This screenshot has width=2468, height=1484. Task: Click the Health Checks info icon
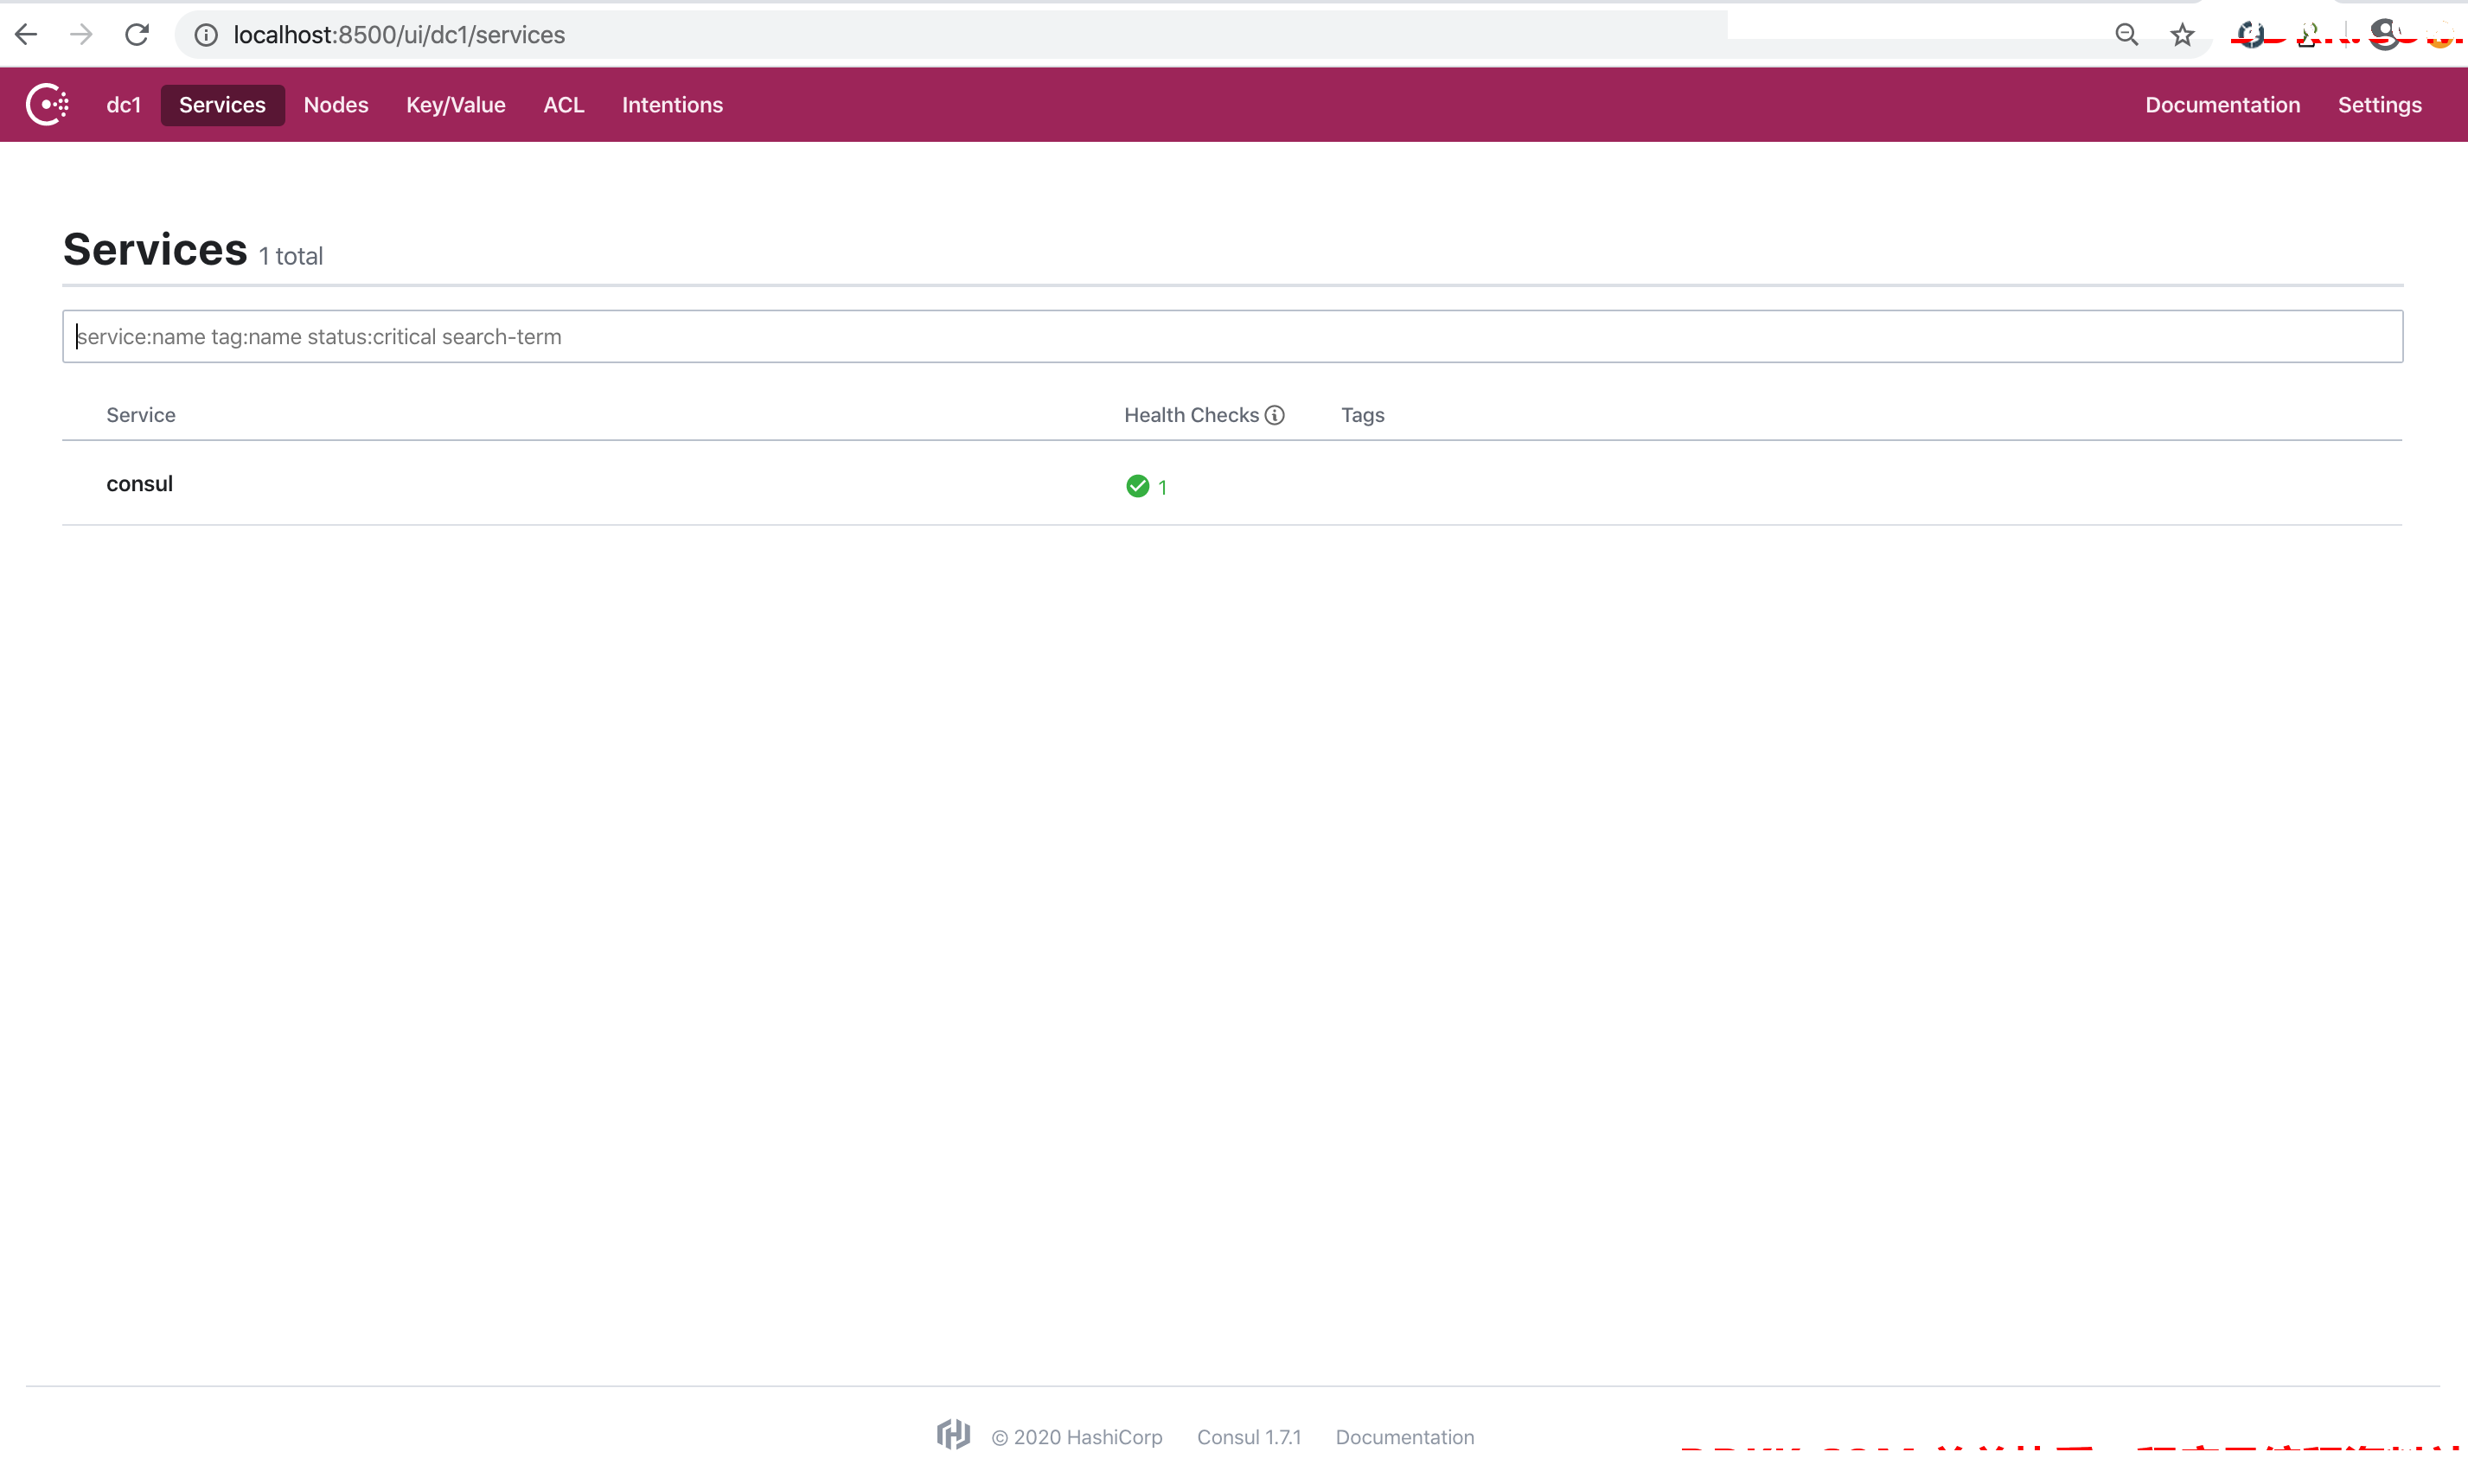coord(1274,415)
